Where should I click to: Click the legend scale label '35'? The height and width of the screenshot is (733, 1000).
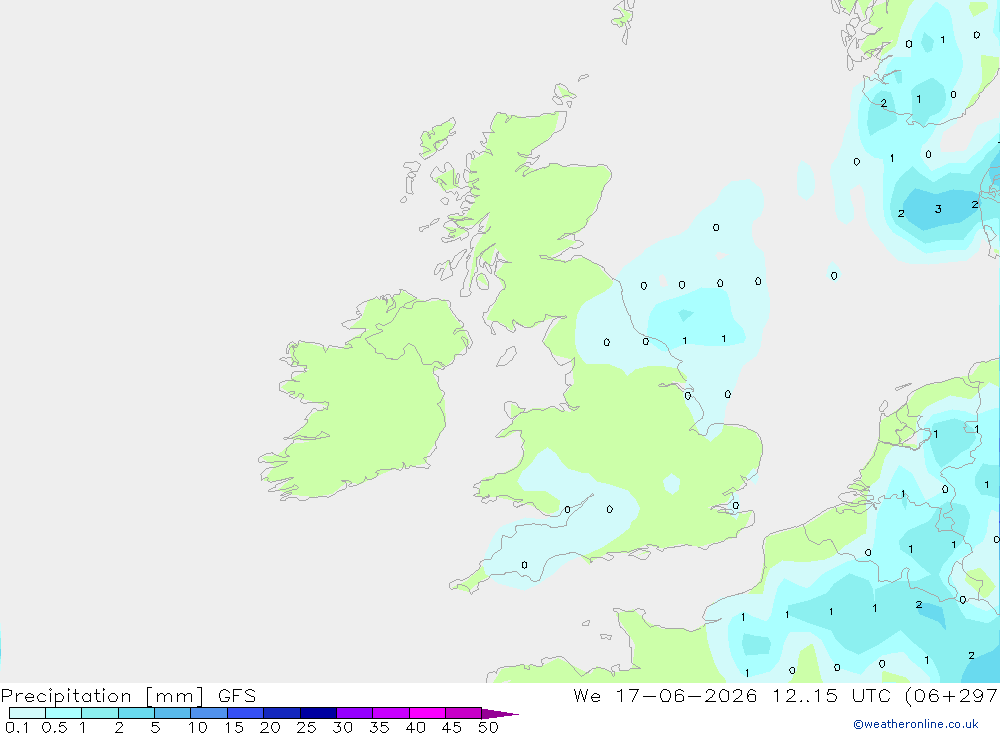click(x=379, y=727)
